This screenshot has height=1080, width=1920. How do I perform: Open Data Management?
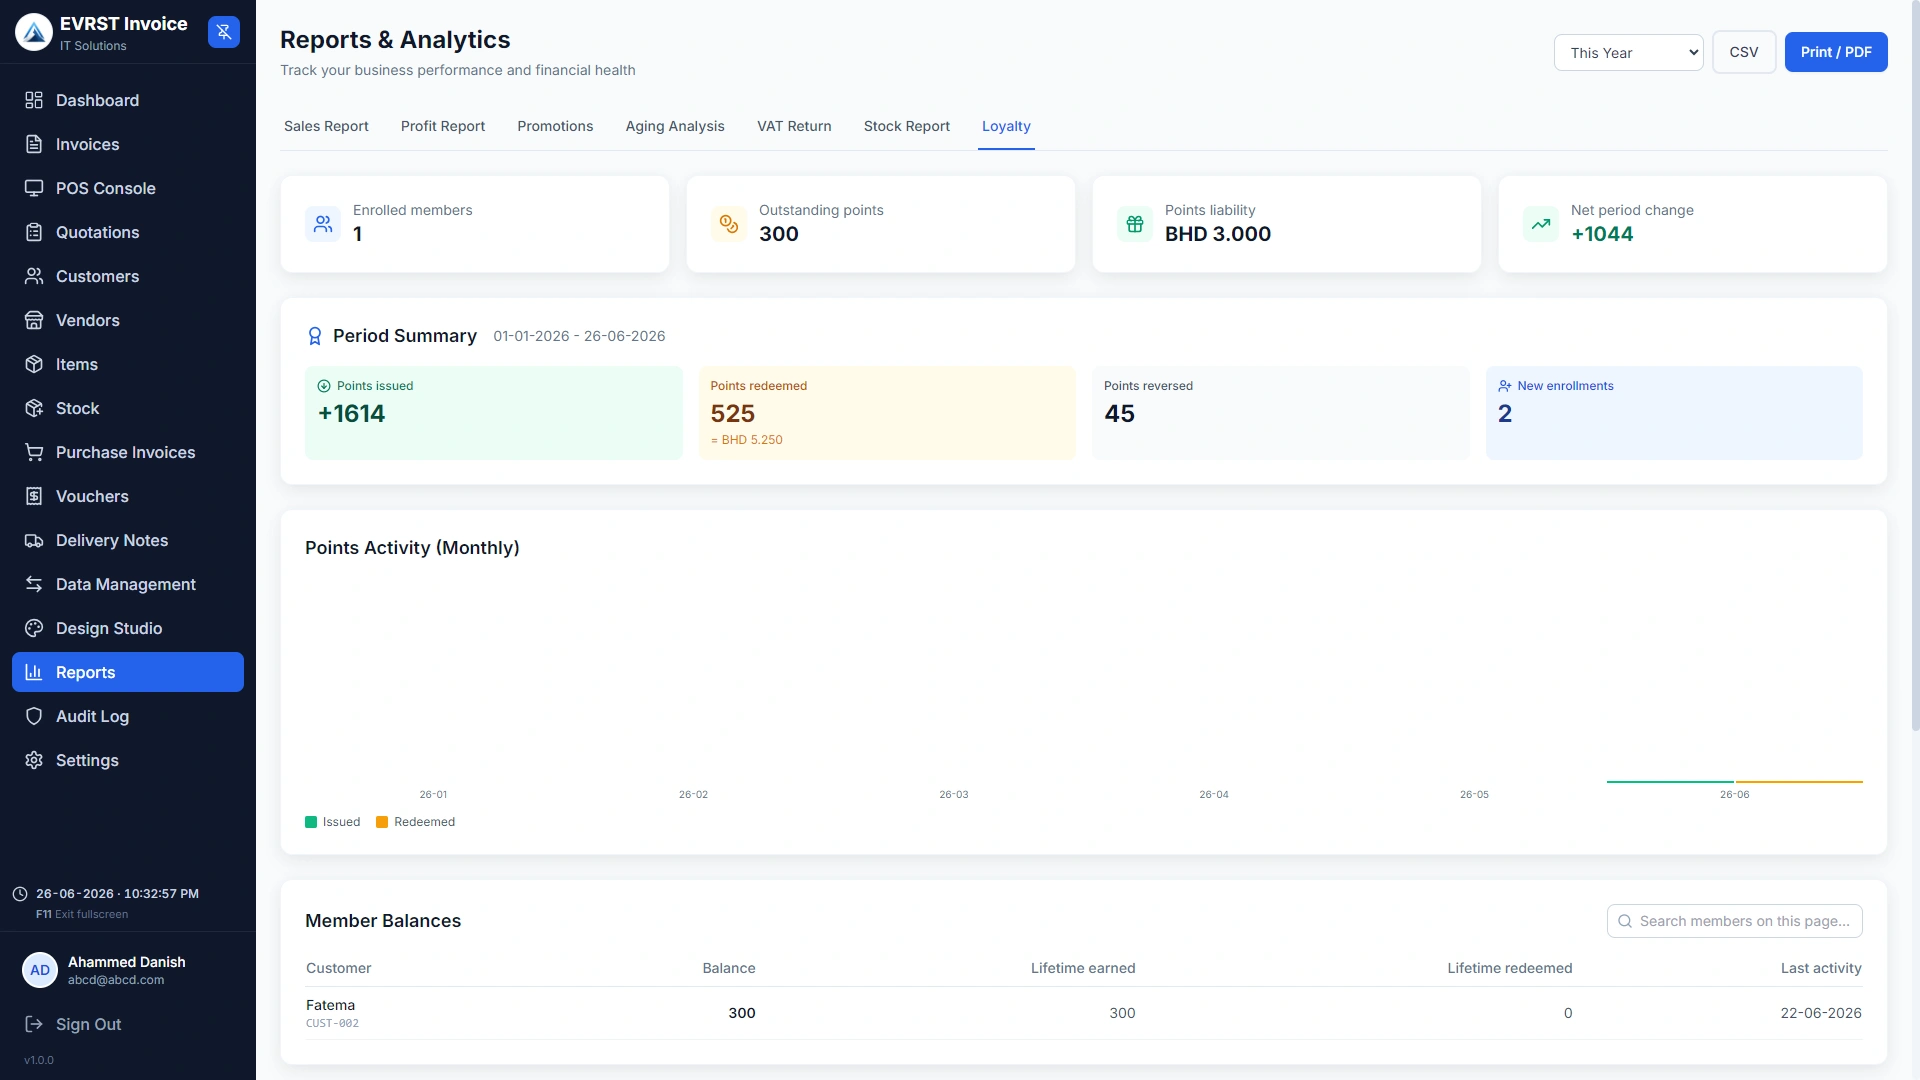(128, 584)
